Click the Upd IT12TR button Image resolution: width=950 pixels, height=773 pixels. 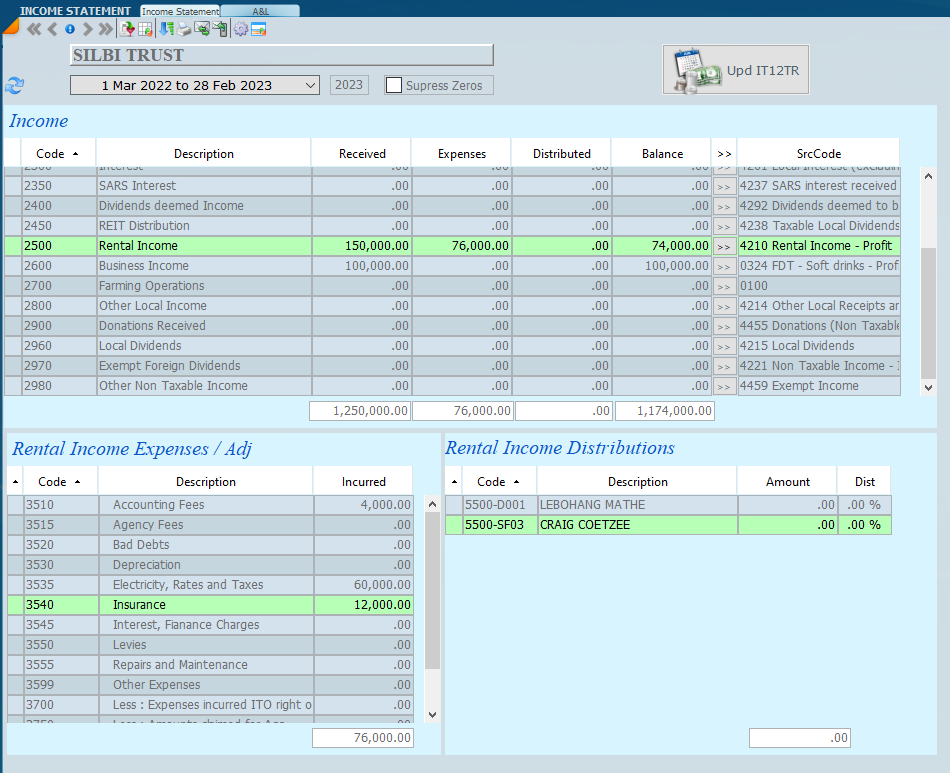pyautogui.click(x=735, y=71)
